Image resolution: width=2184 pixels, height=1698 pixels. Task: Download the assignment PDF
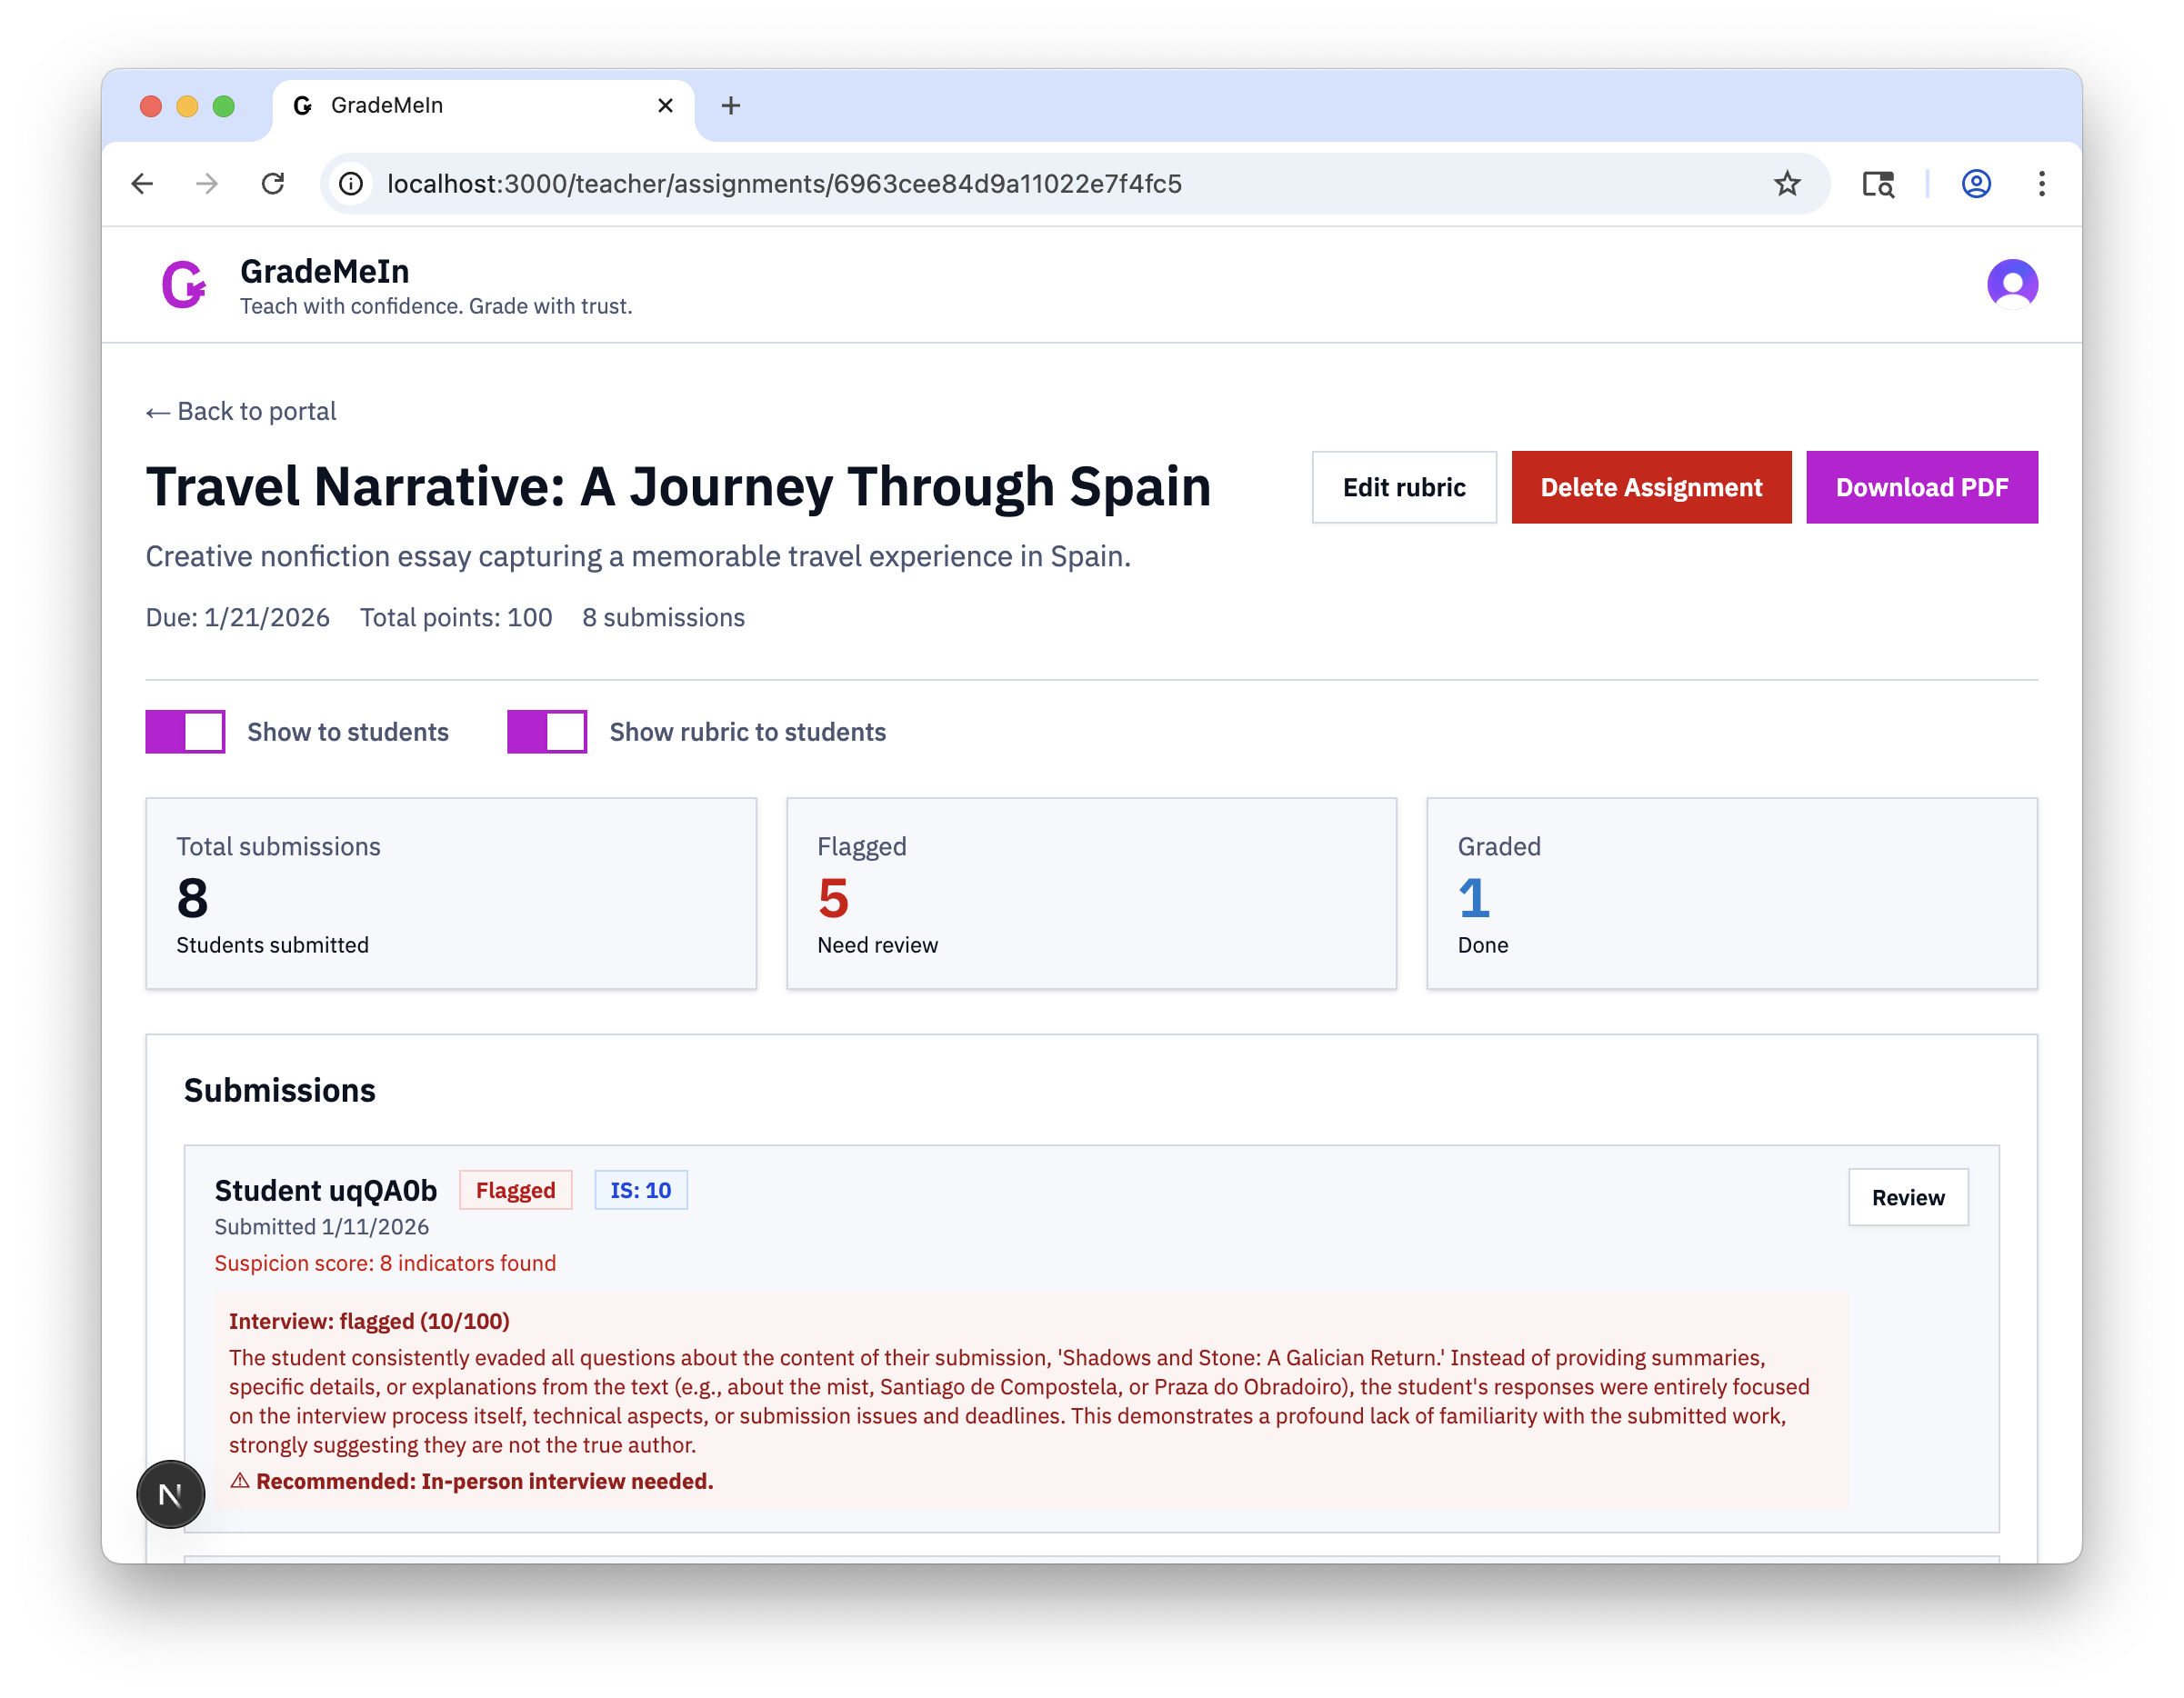[x=1920, y=488]
